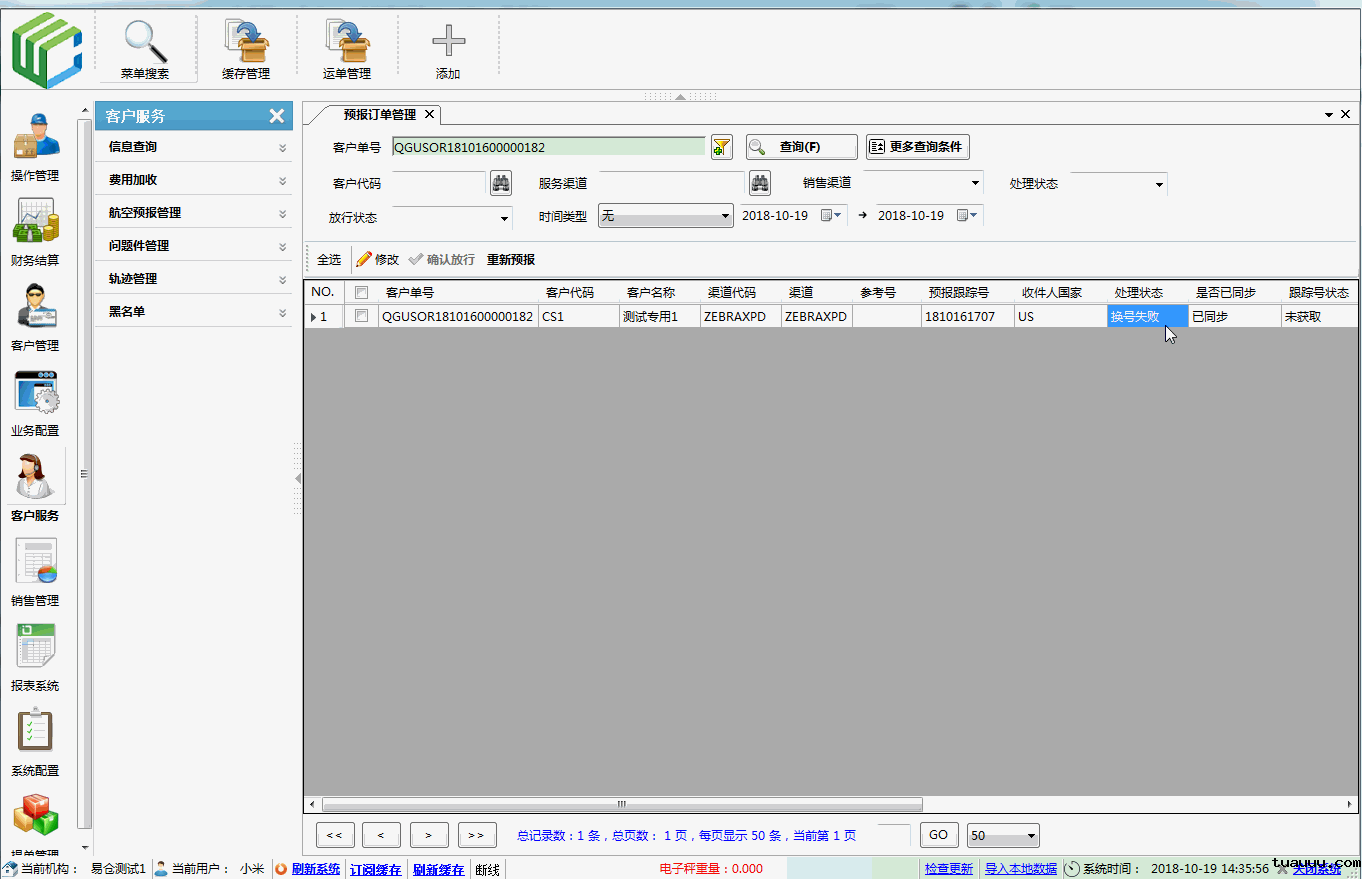Open 缓存管理 from top toolbar
Viewport: 1362px width, 879px height.
[x=246, y=47]
